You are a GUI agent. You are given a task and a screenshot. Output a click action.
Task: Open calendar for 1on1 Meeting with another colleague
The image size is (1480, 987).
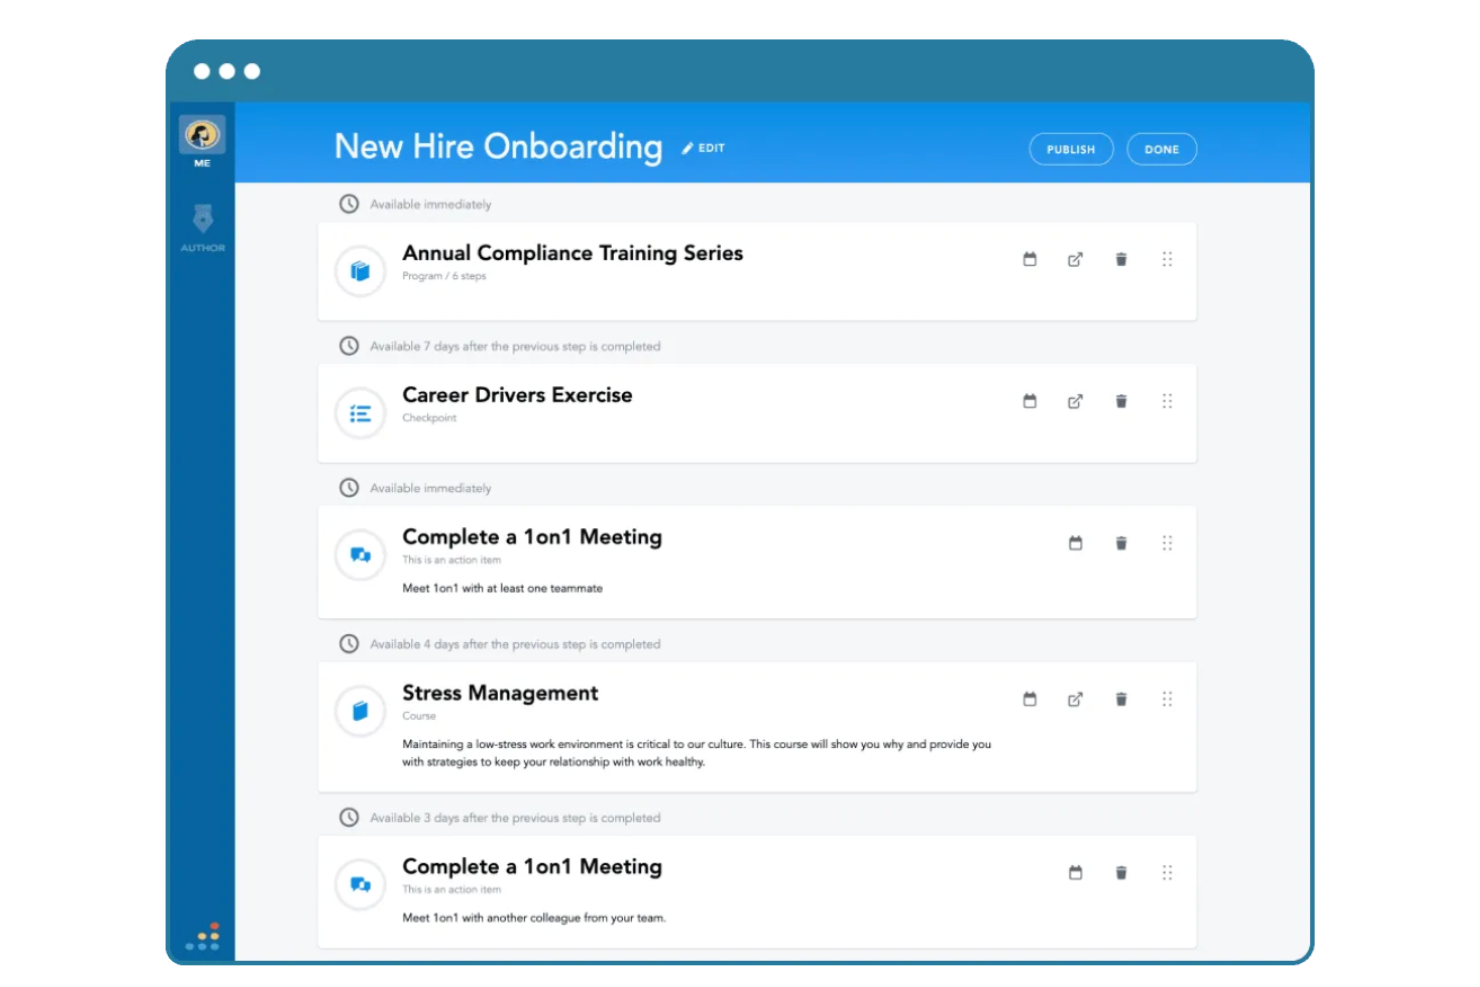[x=1075, y=873]
